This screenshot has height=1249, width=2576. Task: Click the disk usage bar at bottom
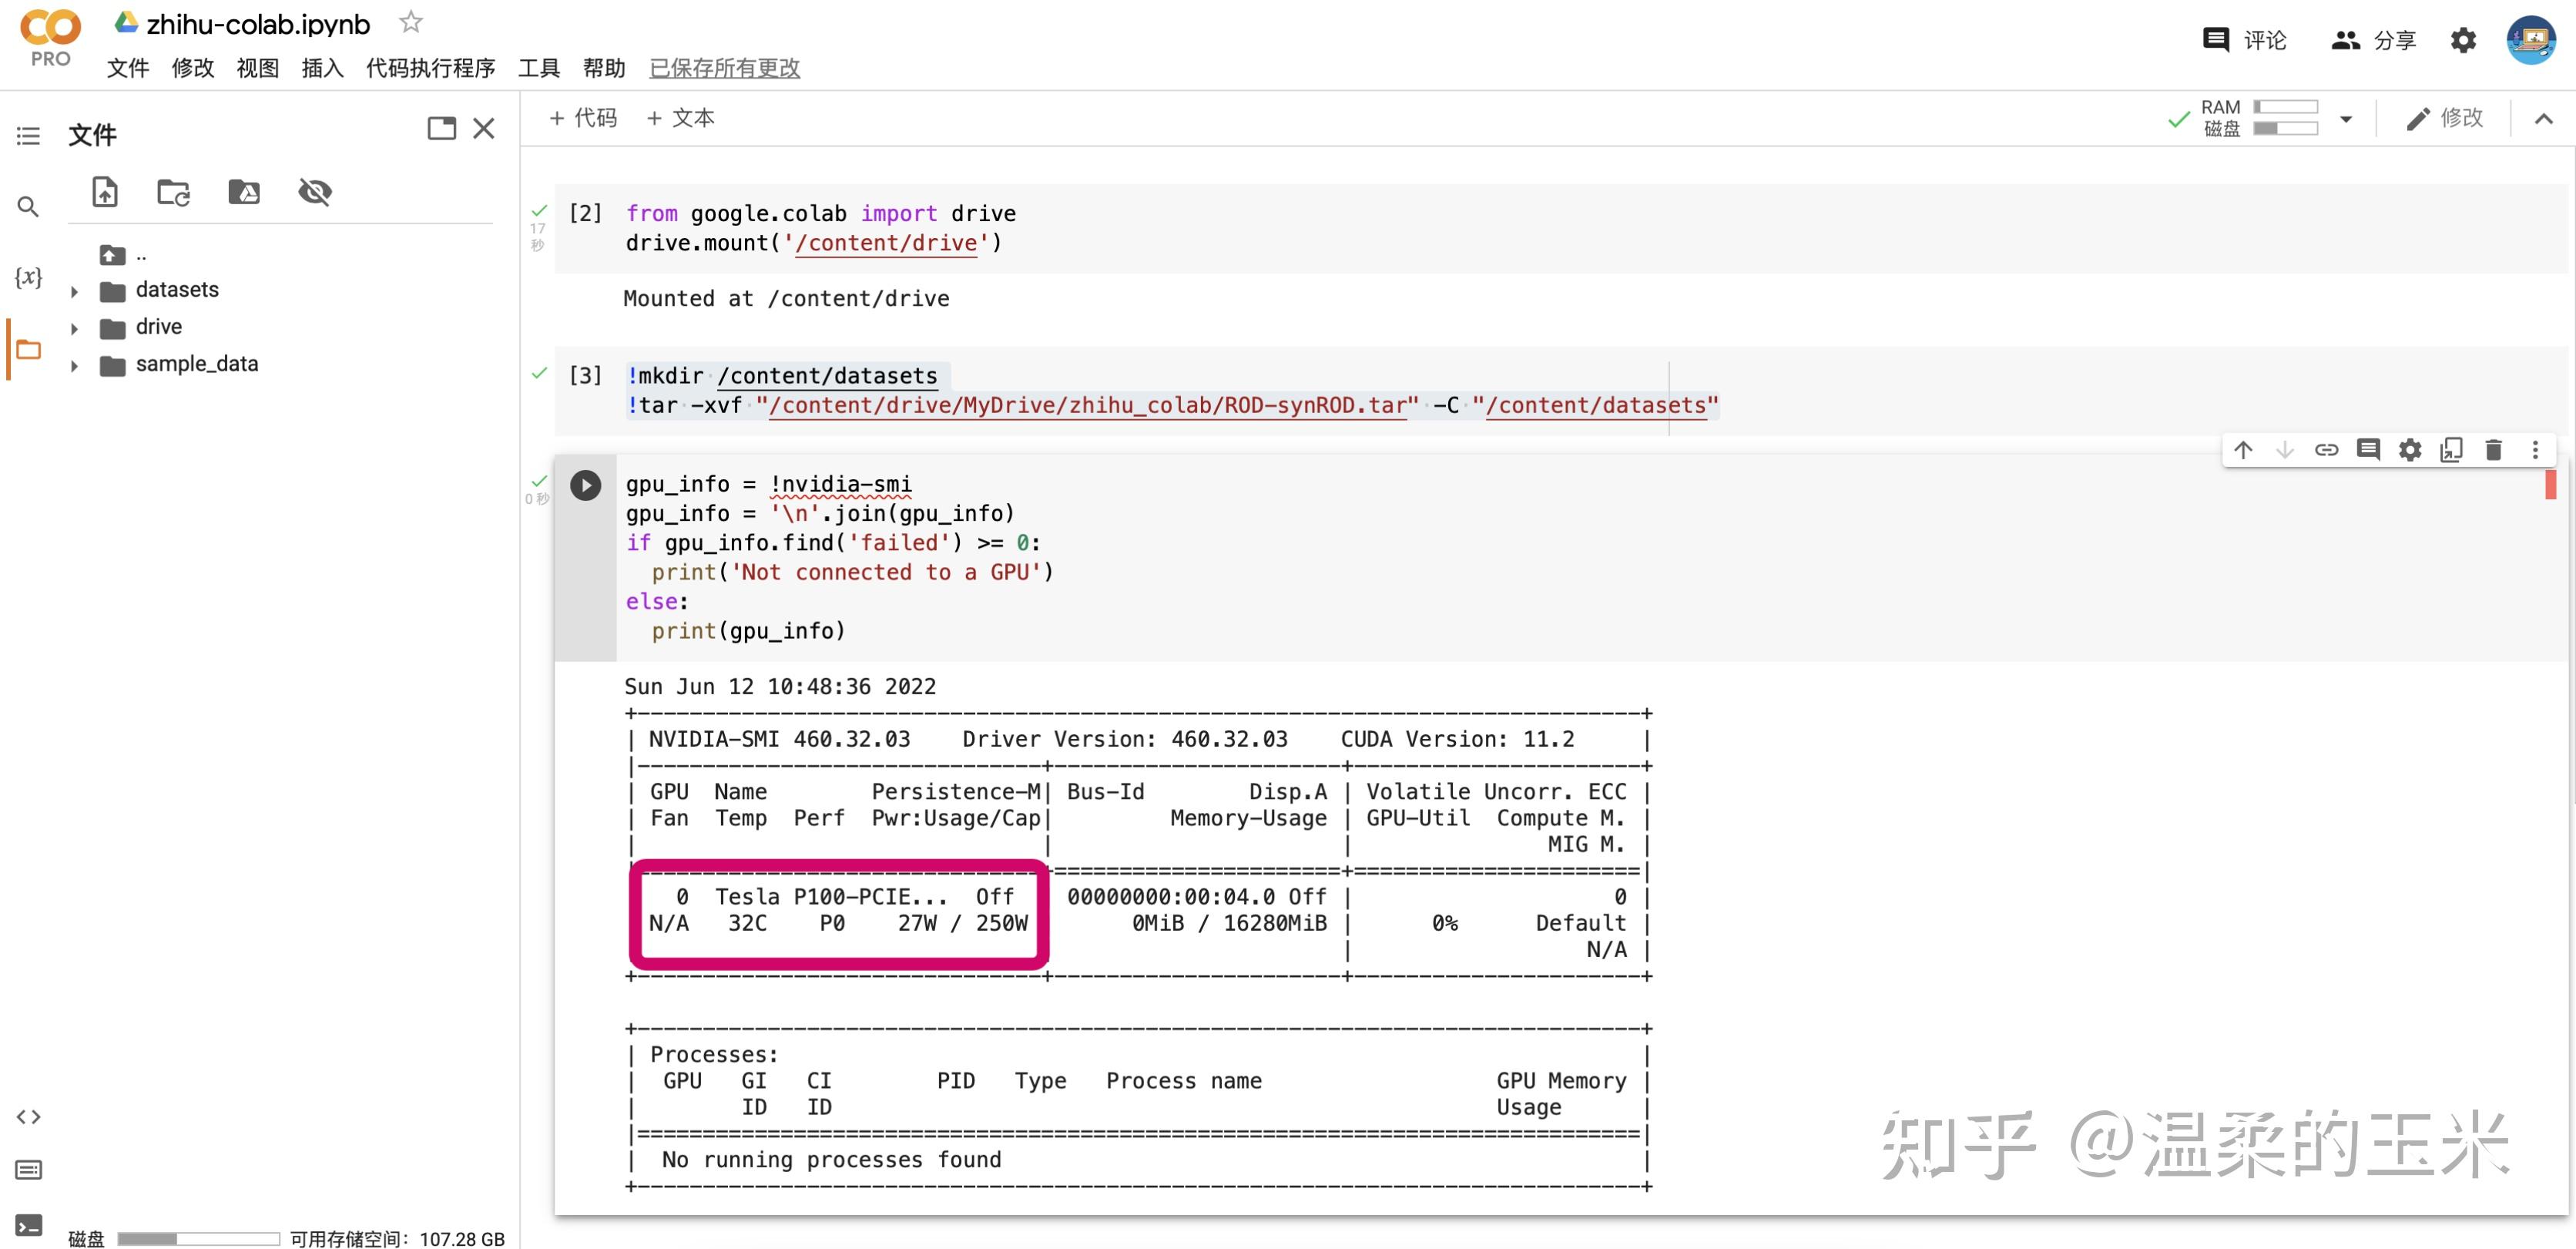pos(198,1238)
